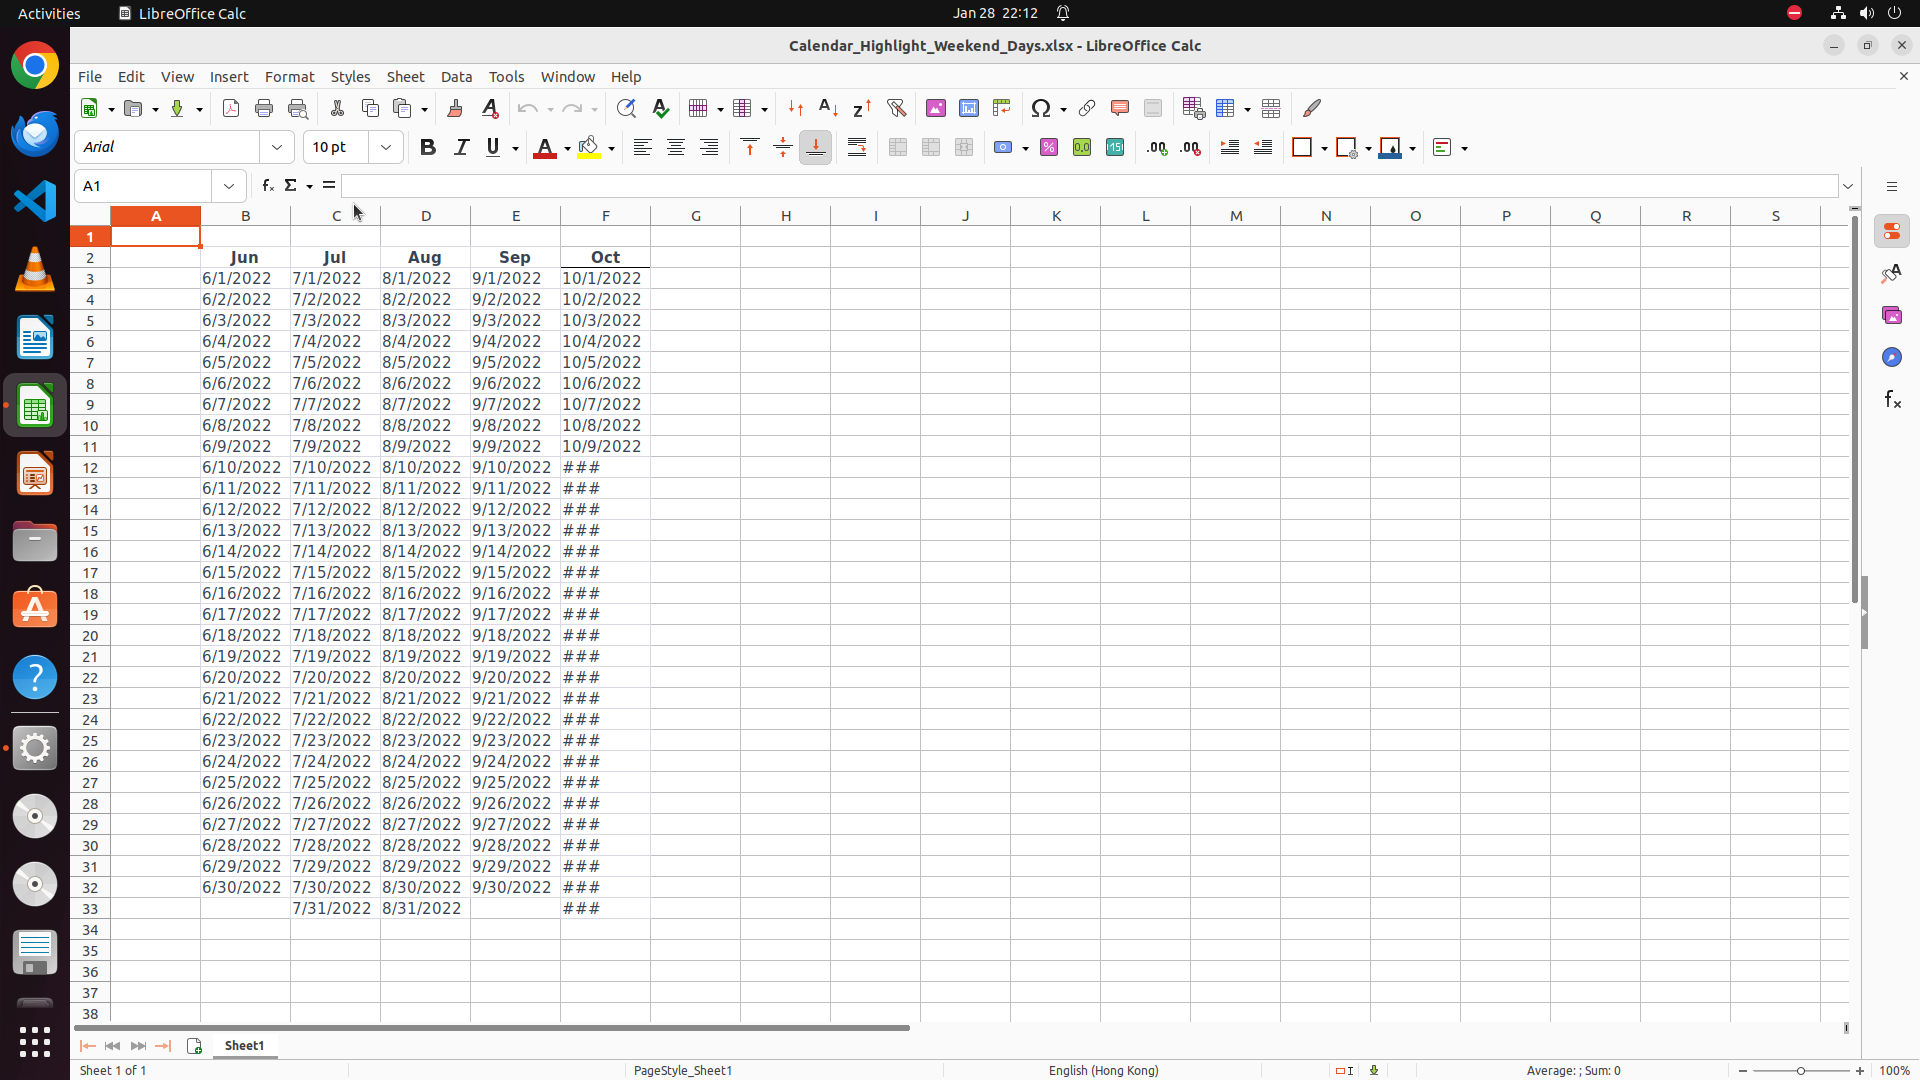Open the Data menu
This screenshot has height=1080, width=1920.
(x=456, y=77)
